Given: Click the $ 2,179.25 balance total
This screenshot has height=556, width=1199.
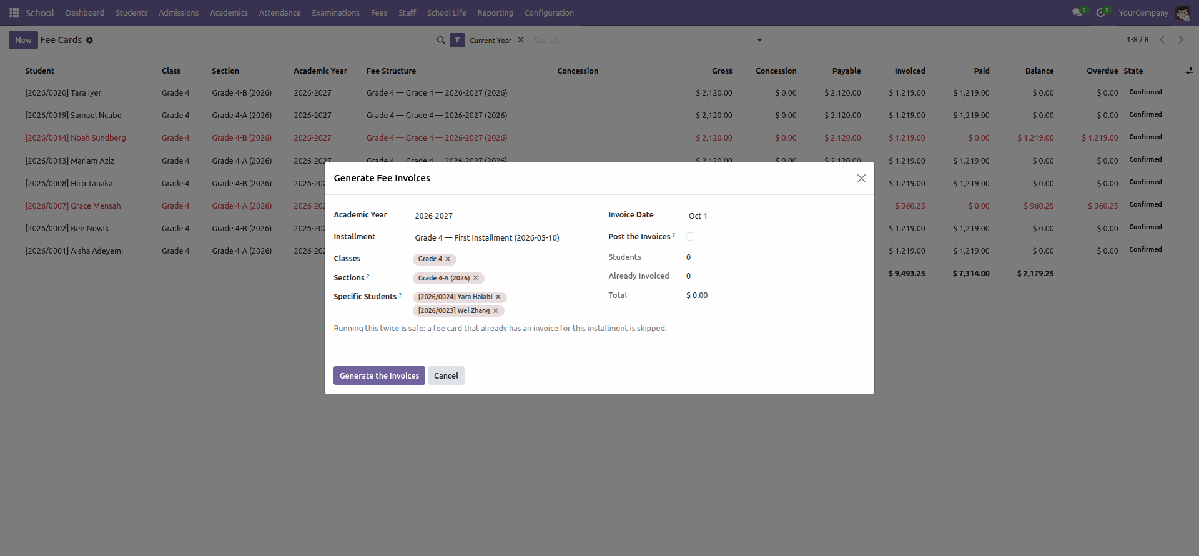Looking at the screenshot, I should click(x=1035, y=273).
